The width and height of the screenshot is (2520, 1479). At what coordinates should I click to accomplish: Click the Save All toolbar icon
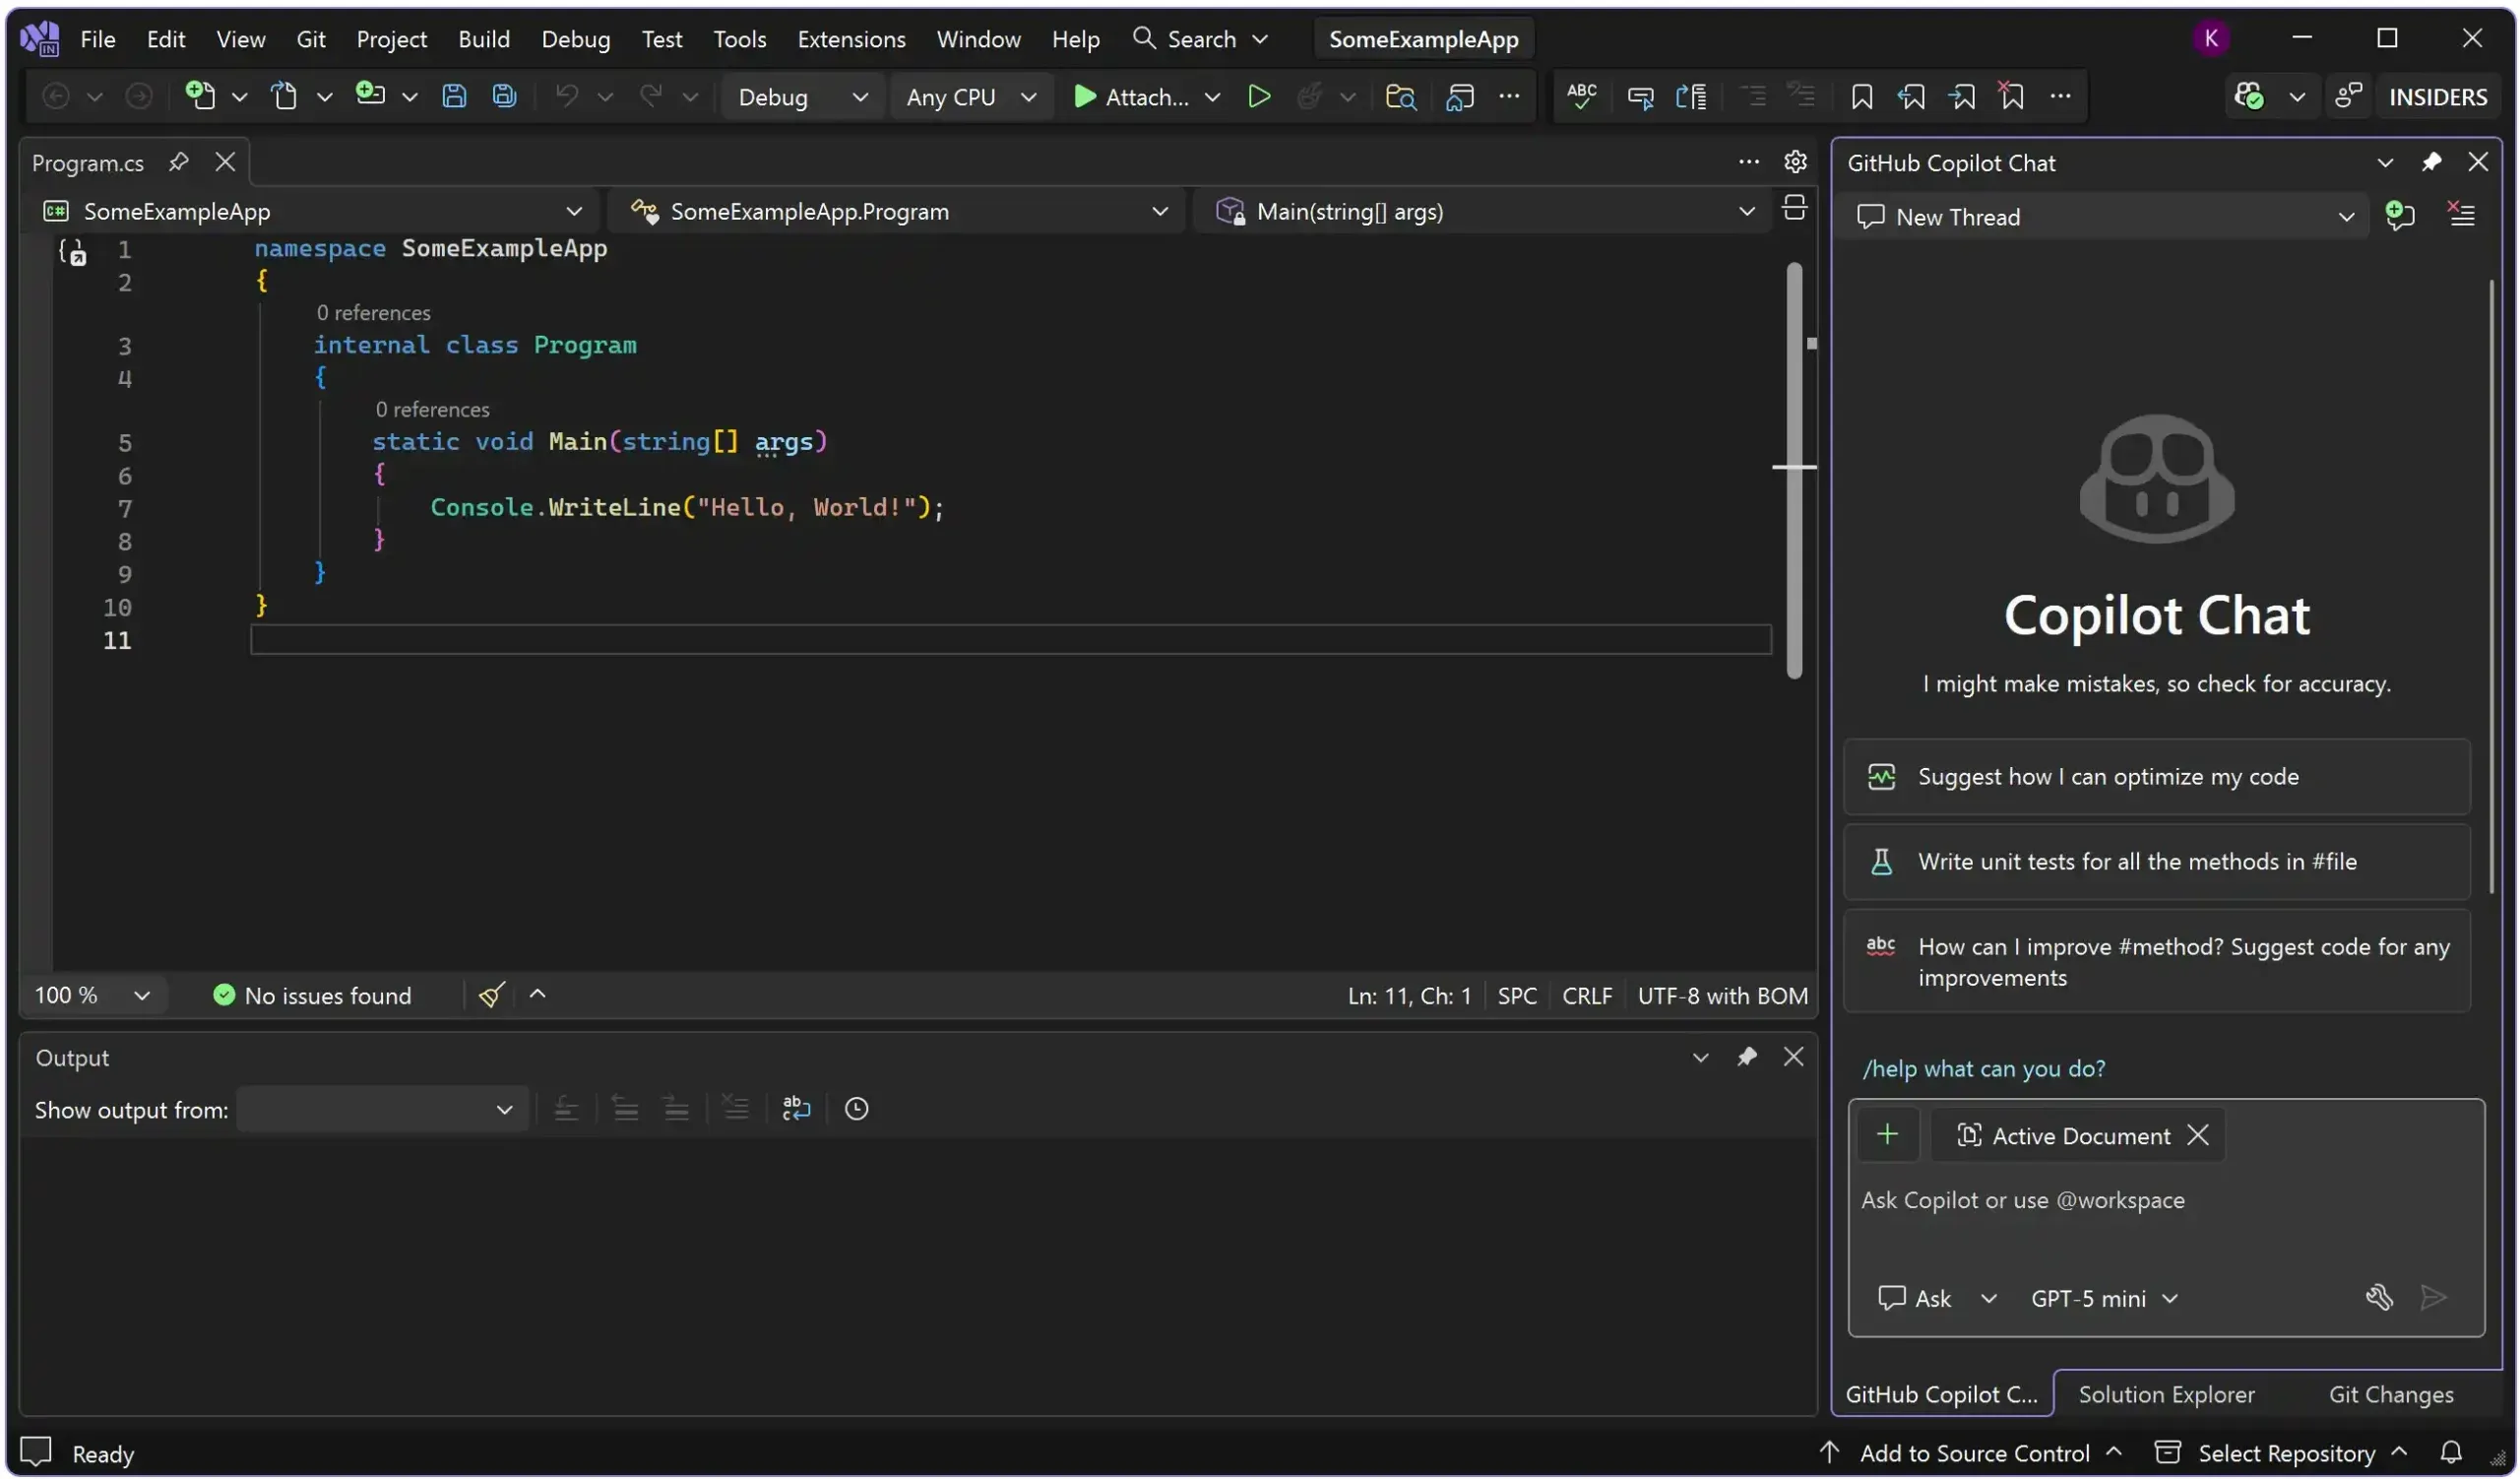[504, 96]
